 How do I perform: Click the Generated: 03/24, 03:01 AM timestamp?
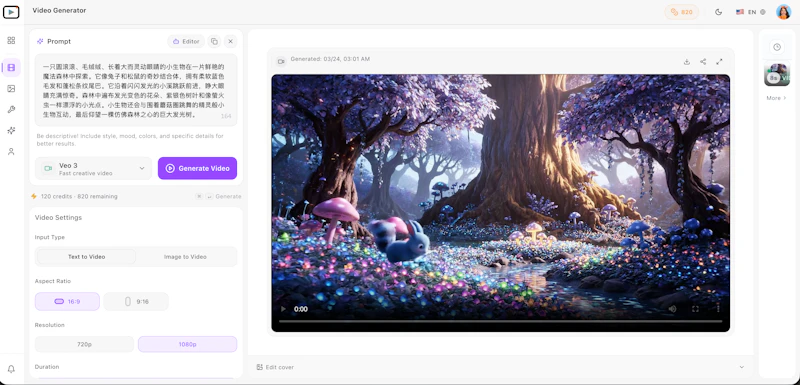tap(330, 59)
